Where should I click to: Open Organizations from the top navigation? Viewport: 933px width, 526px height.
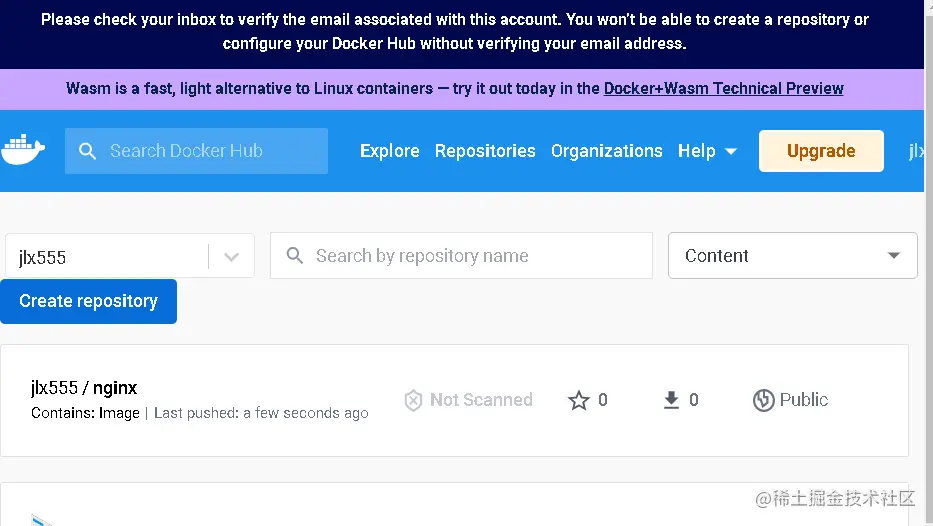pyautogui.click(x=606, y=151)
